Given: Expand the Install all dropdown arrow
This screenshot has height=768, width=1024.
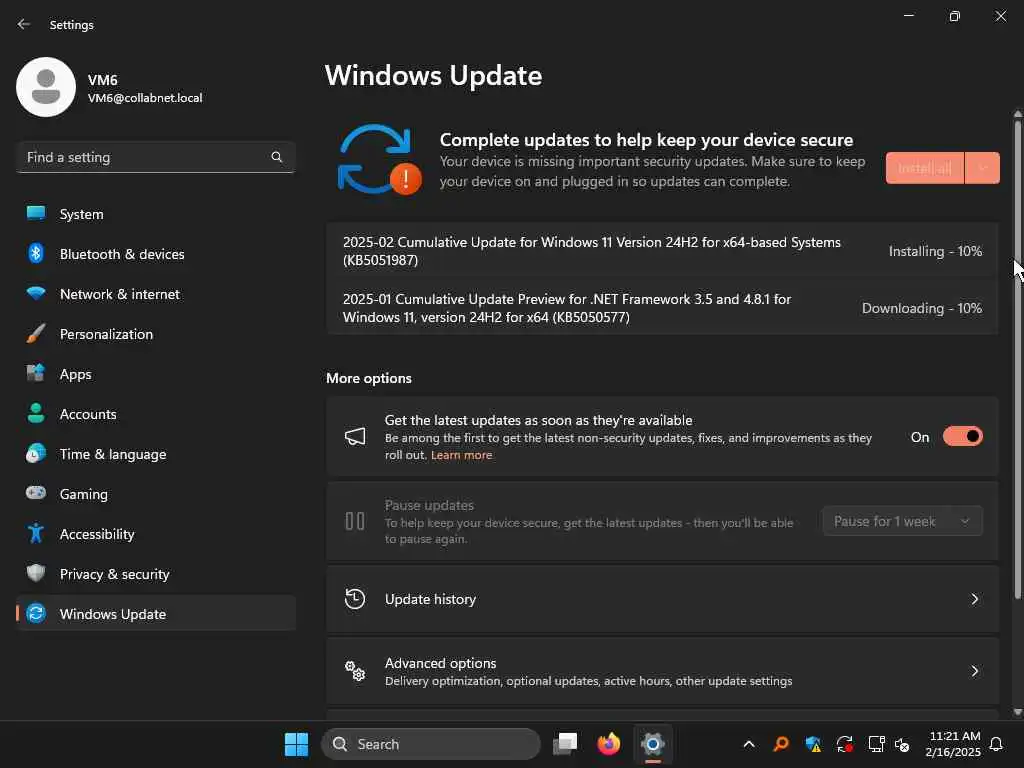Looking at the screenshot, I should tap(982, 168).
